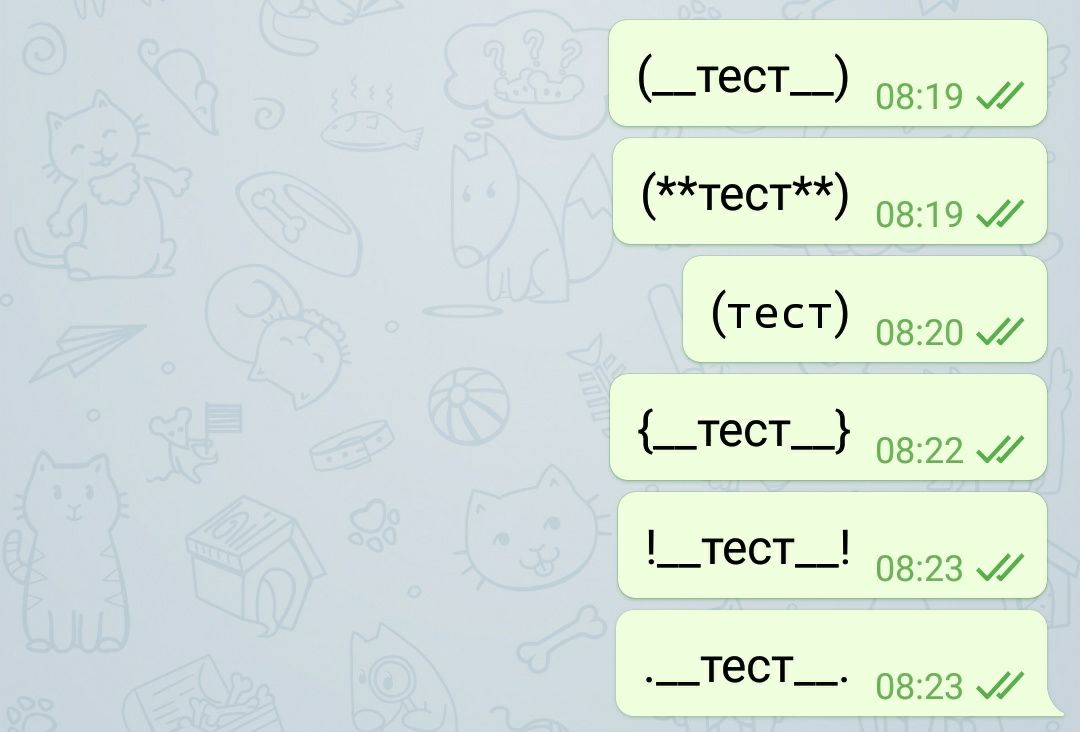Click the message text {__тест__}
1080x732 pixels.
coord(744,431)
